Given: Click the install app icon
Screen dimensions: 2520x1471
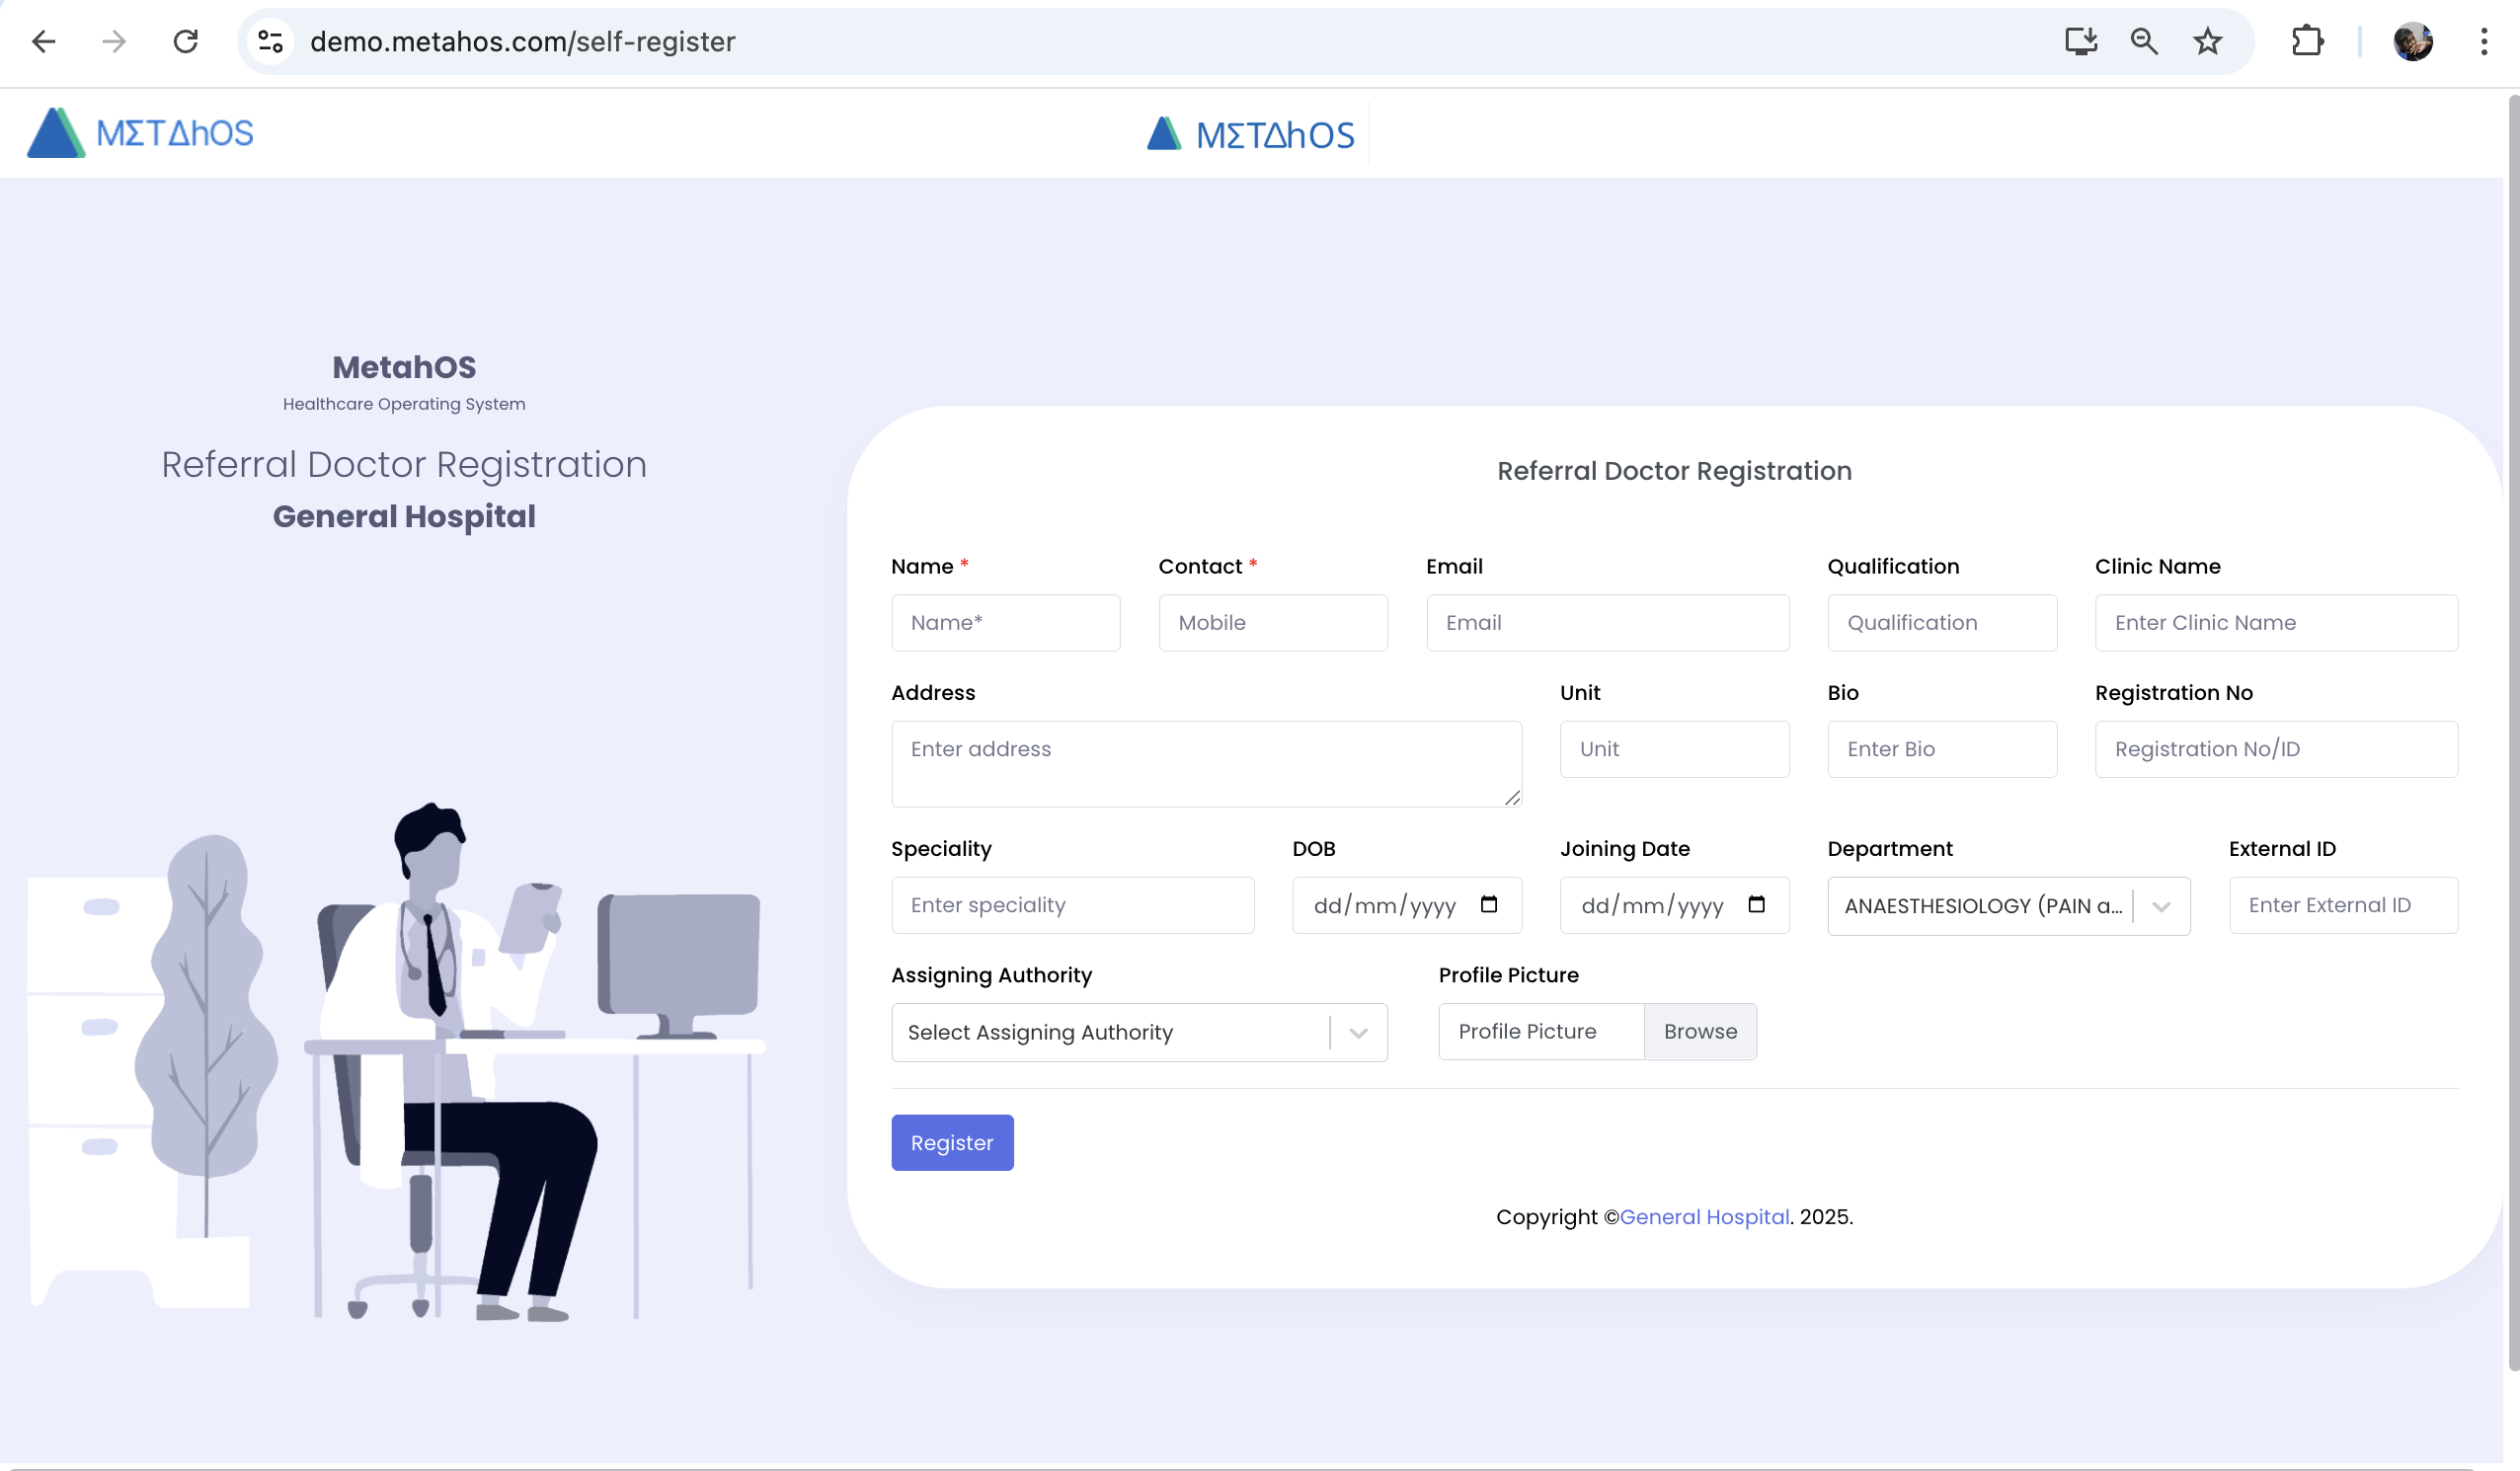Looking at the screenshot, I should point(2081,41).
